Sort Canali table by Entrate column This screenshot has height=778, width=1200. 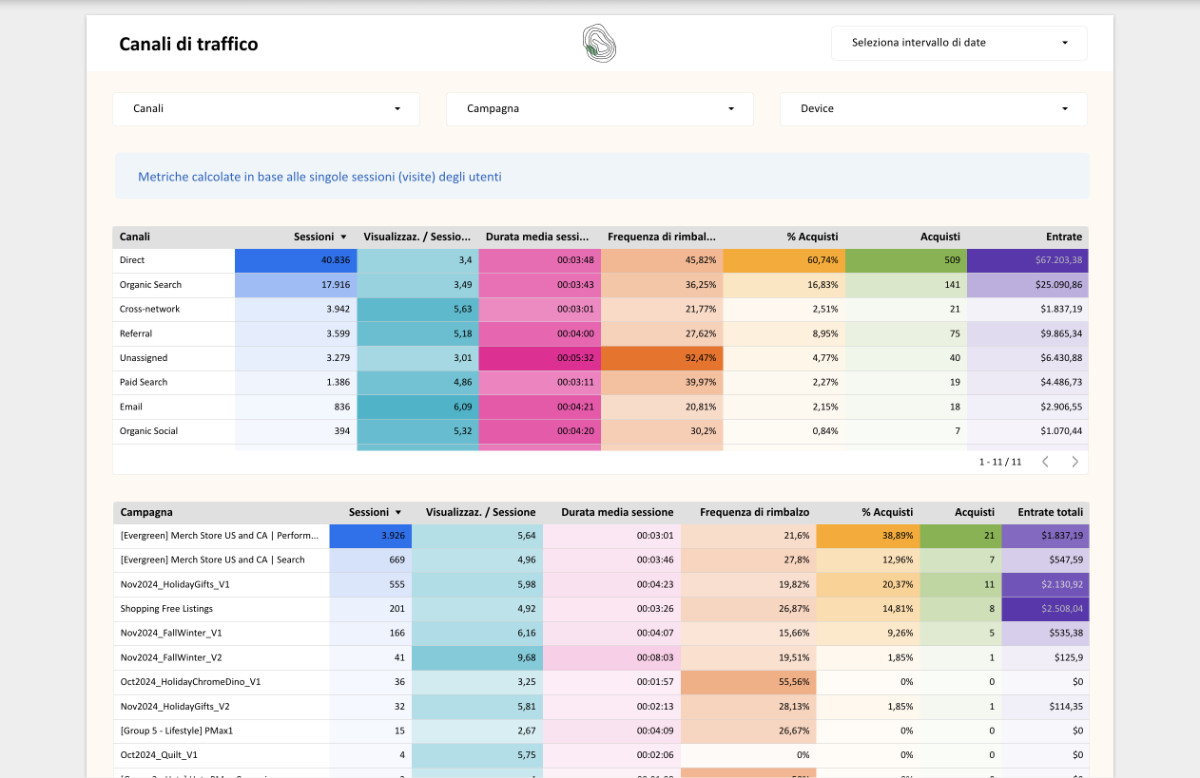tap(1063, 237)
